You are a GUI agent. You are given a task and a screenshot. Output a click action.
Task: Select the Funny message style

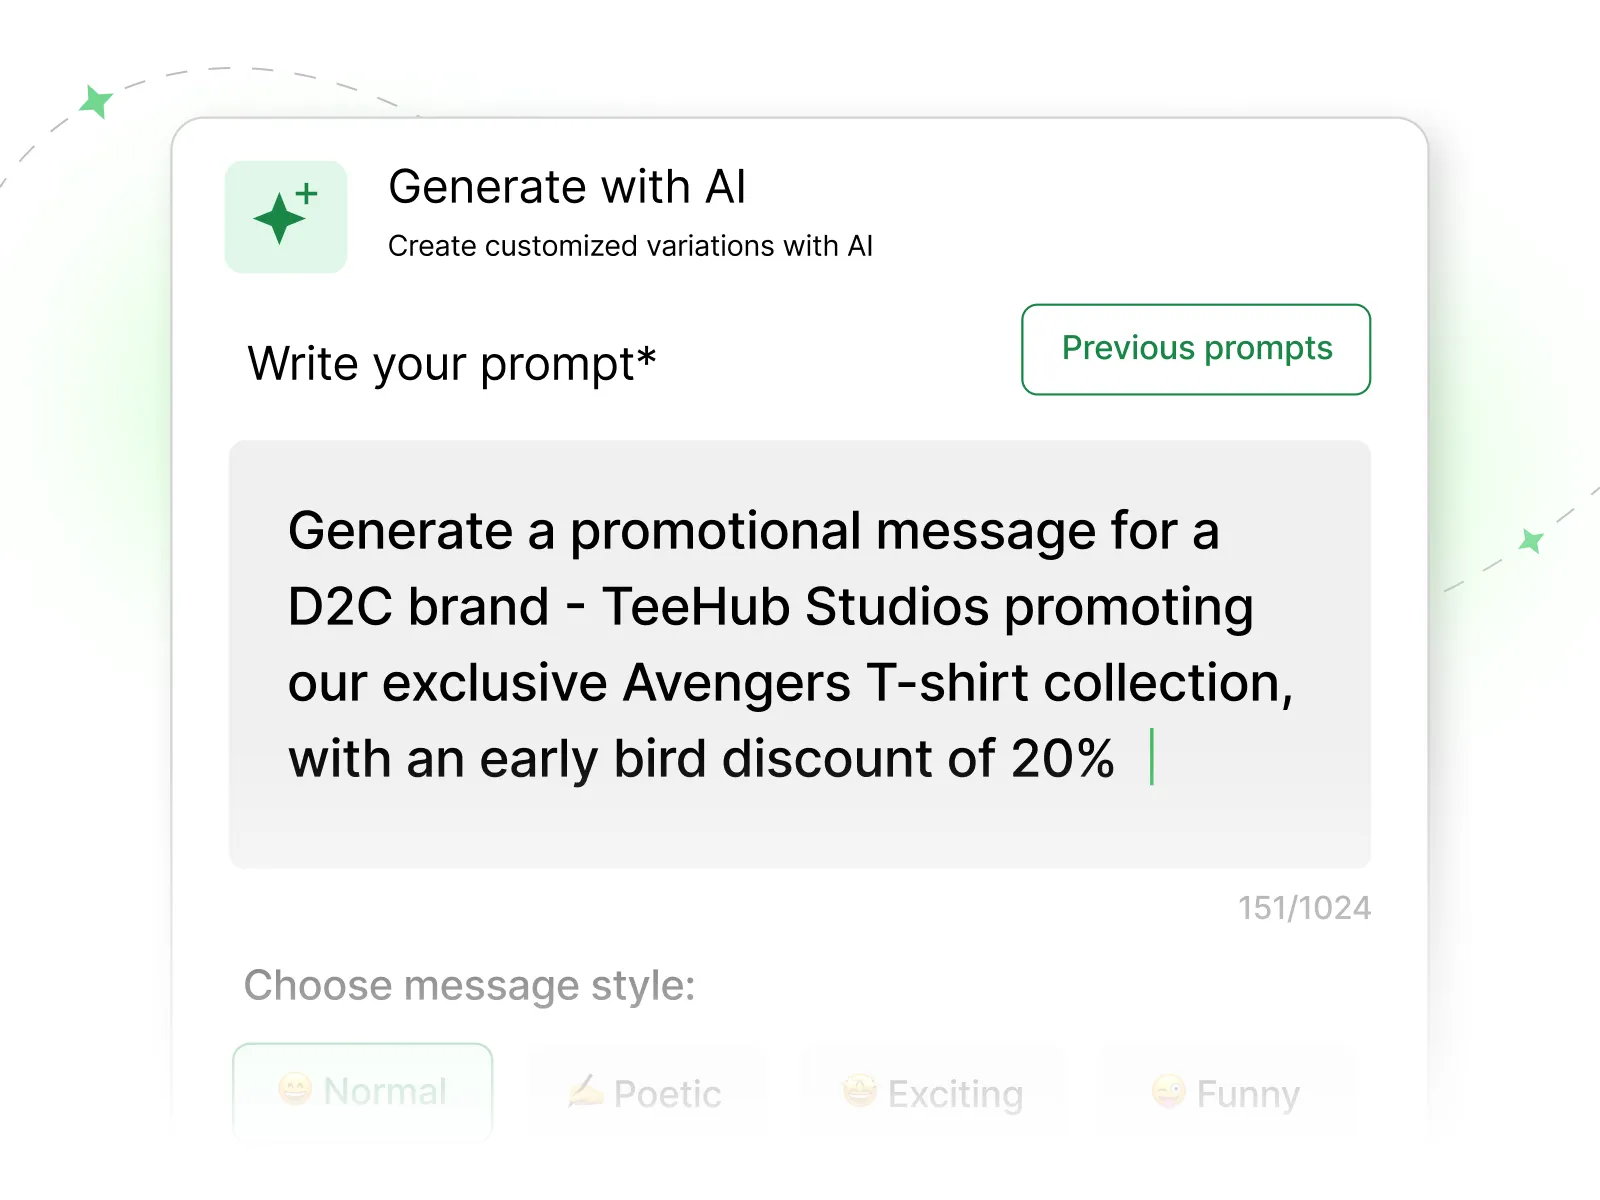pyautogui.click(x=1225, y=1092)
